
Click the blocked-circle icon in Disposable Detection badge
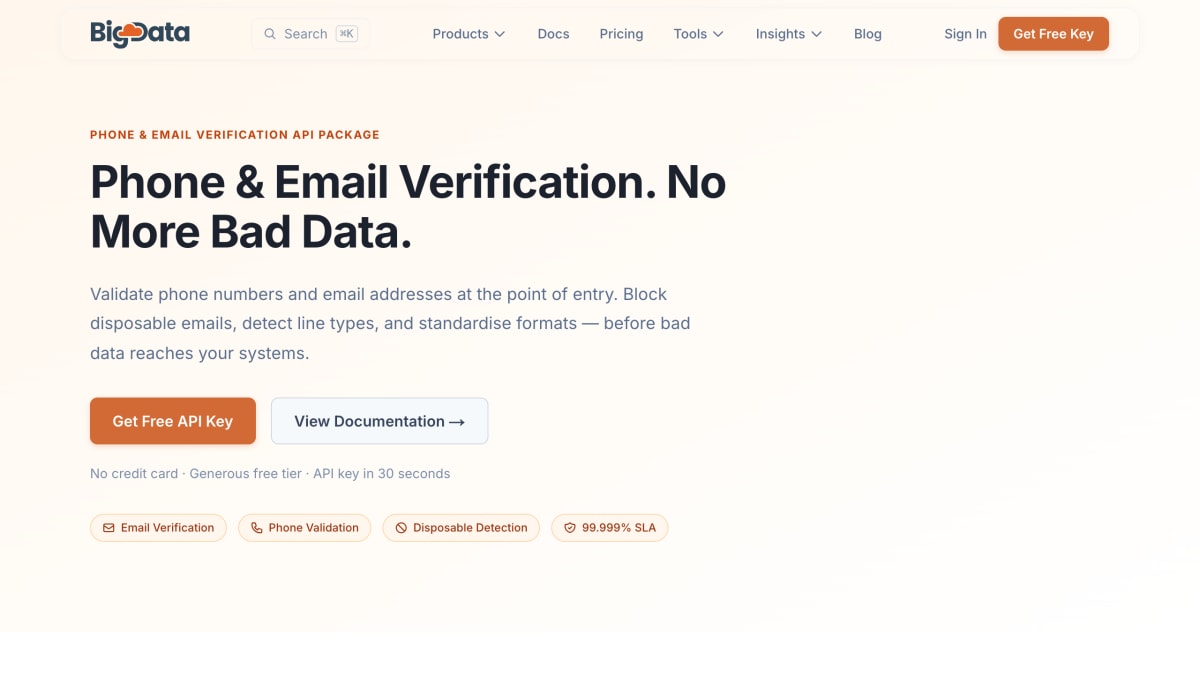(x=401, y=528)
